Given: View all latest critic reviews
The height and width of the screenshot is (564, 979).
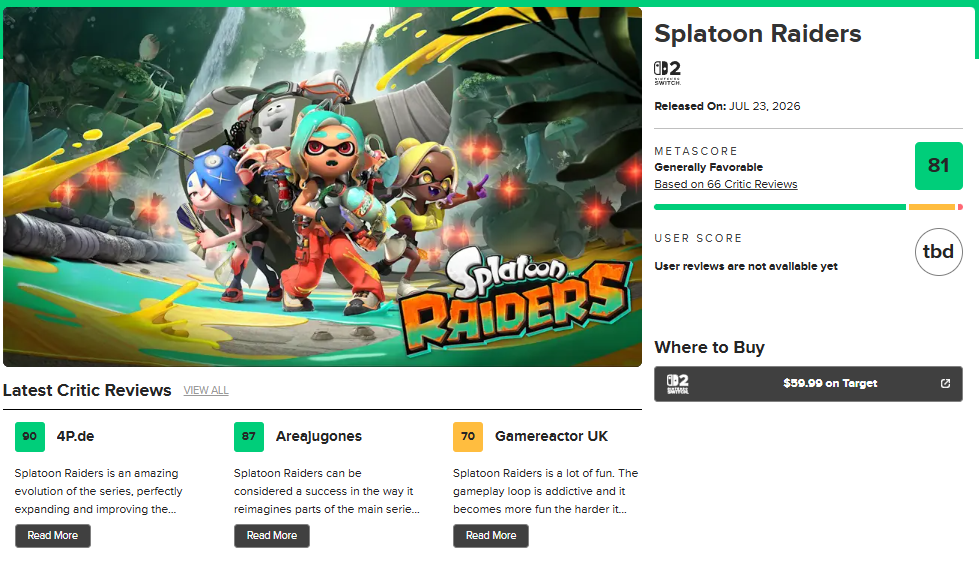Looking at the screenshot, I should pyautogui.click(x=206, y=390).
